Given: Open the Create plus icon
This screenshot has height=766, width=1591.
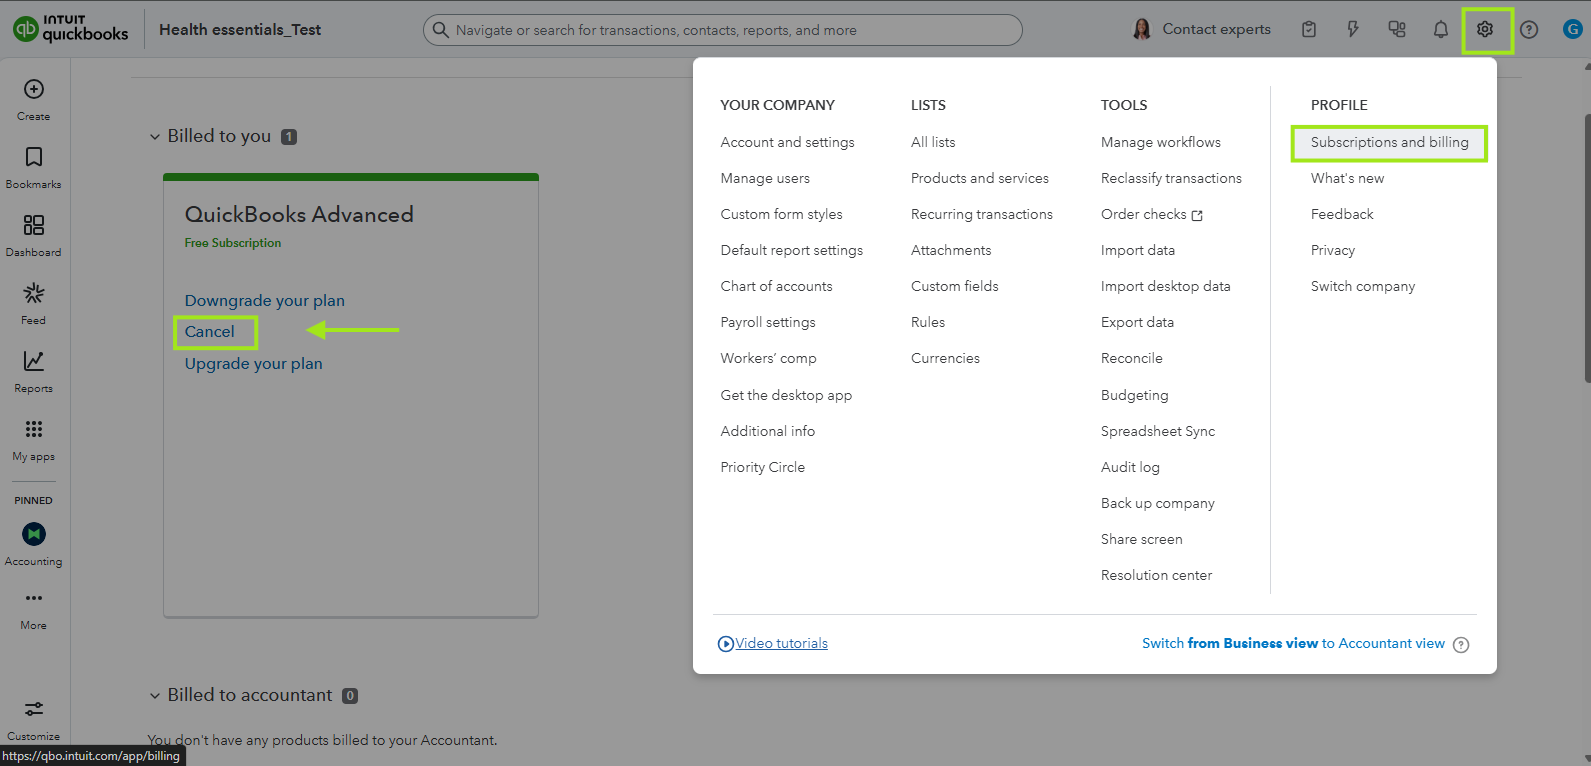Looking at the screenshot, I should coord(34,90).
